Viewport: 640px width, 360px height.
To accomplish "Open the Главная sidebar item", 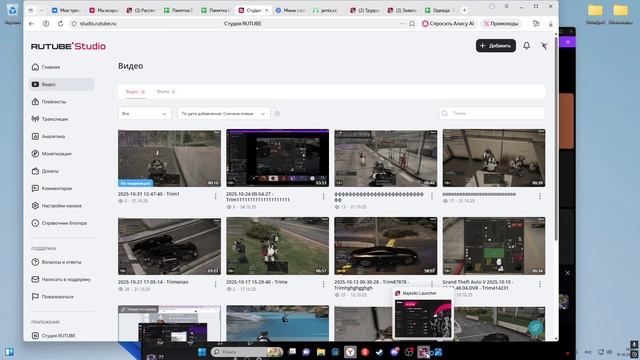I will tap(51, 67).
